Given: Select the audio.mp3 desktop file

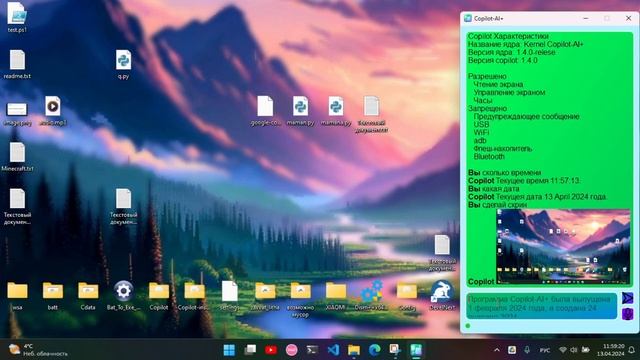Looking at the screenshot, I should click(x=53, y=111).
